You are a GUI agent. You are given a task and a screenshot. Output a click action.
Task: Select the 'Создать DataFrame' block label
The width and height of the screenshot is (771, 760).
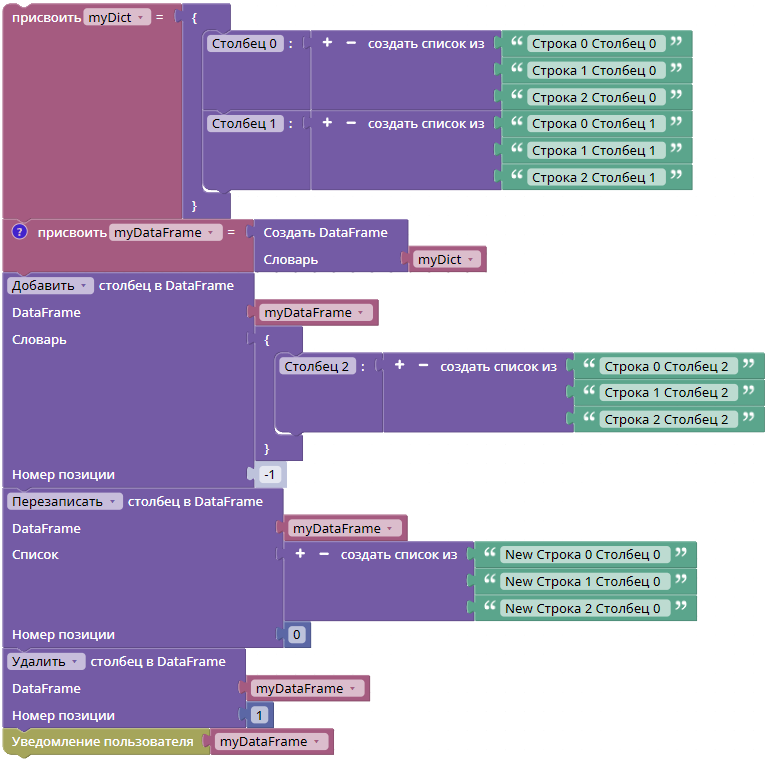click(326, 233)
